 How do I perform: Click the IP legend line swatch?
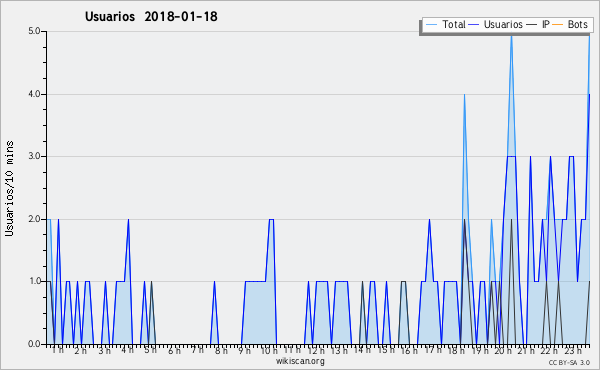pyautogui.click(x=532, y=24)
